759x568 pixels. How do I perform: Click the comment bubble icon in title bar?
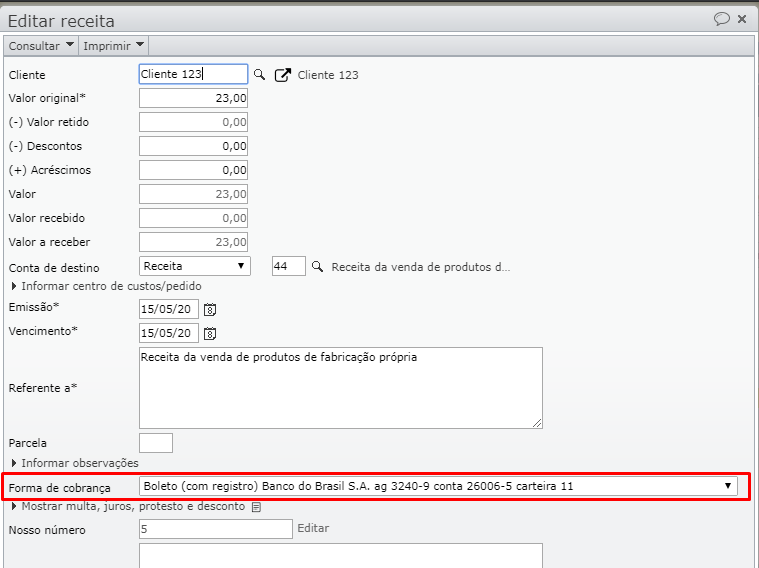[x=721, y=19]
